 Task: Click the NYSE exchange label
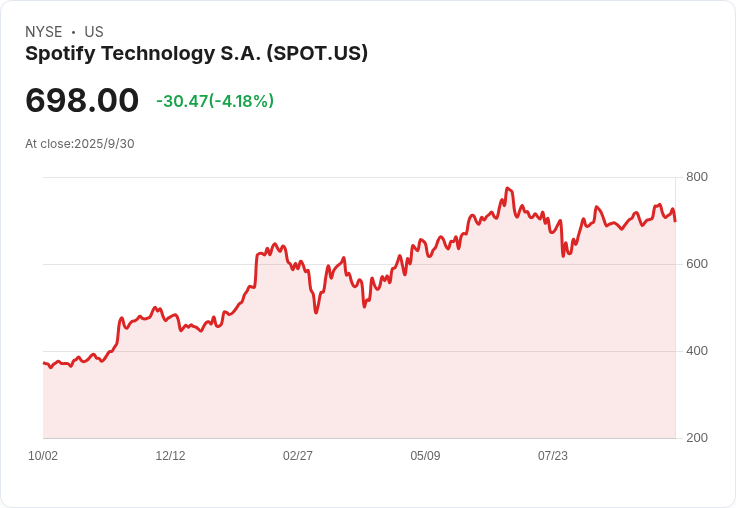(x=43, y=32)
